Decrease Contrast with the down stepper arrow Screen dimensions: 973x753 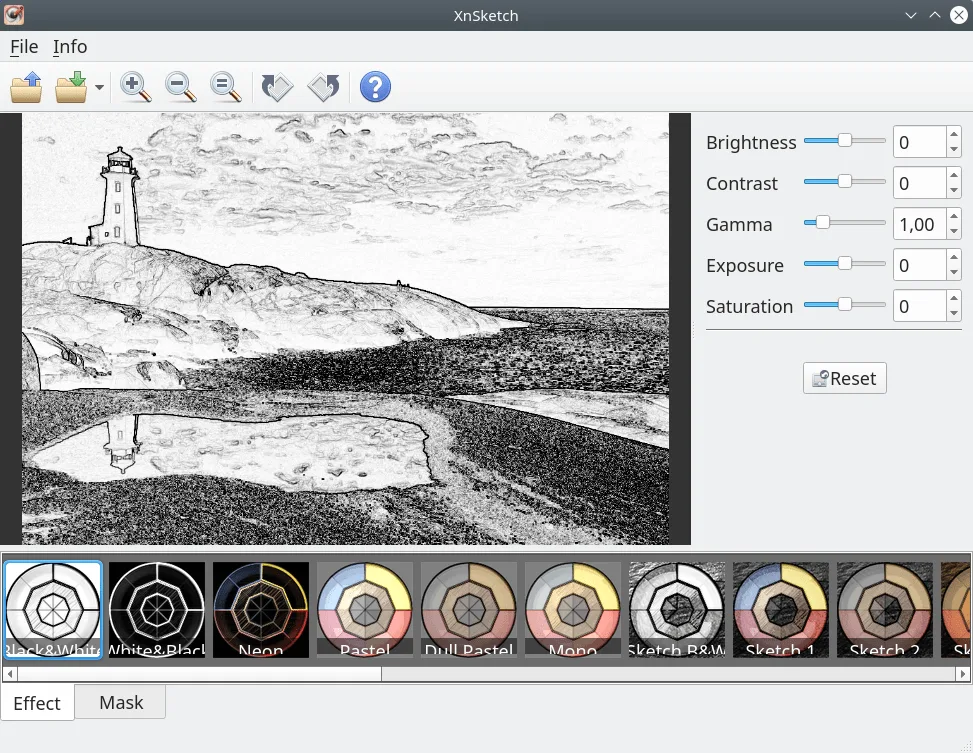pyautogui.click(x=954, y=191)
